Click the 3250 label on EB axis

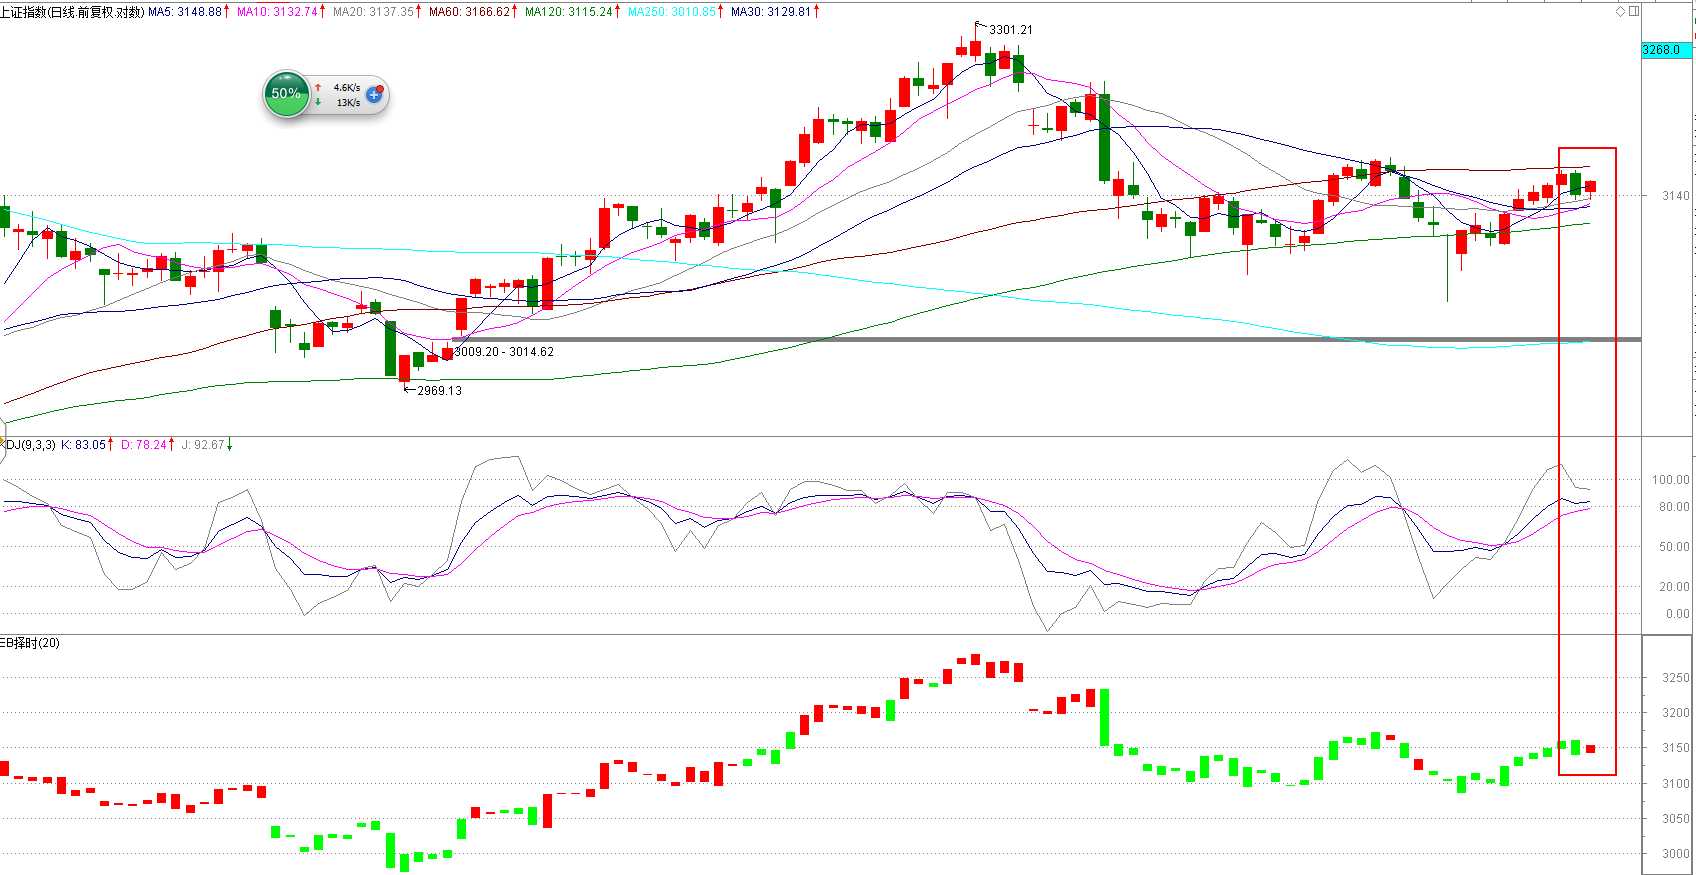pyautogui.click(x=1676, y=678)
